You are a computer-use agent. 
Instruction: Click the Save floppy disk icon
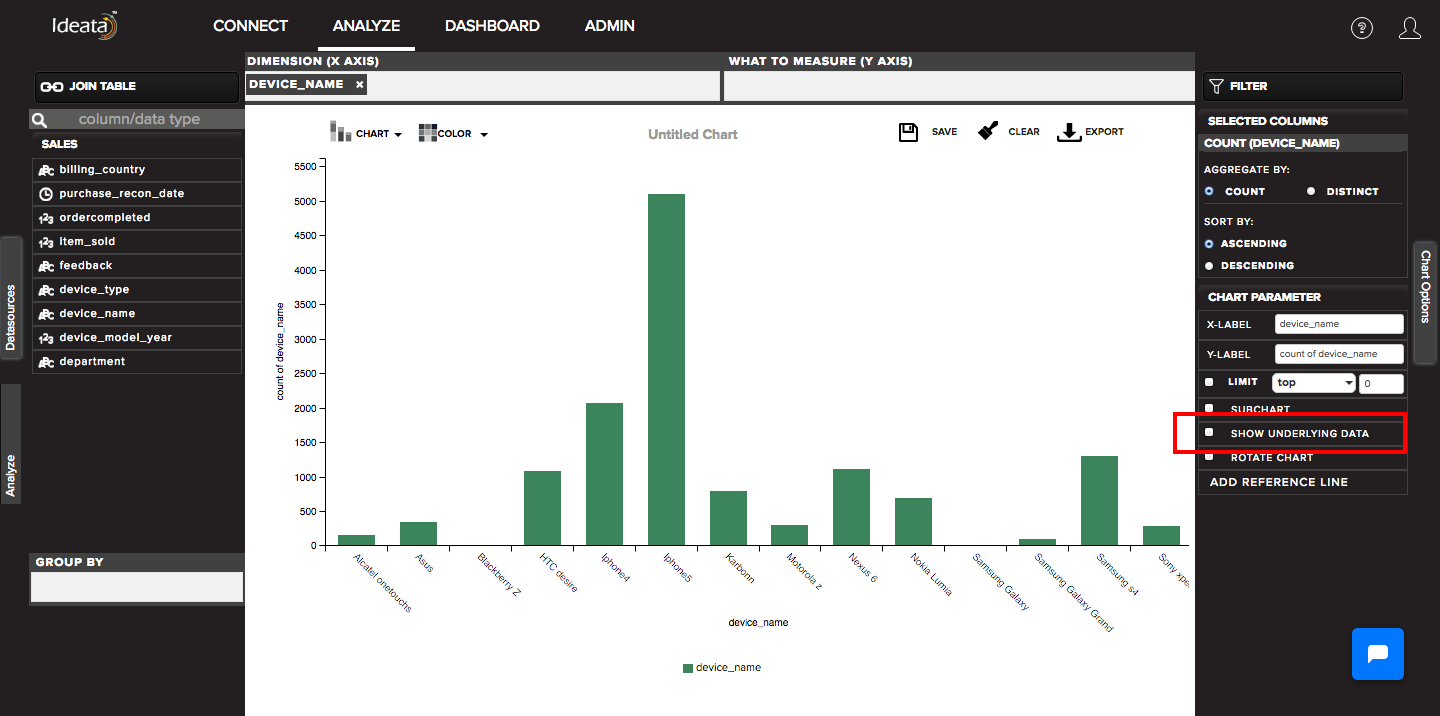click(909, 132)
